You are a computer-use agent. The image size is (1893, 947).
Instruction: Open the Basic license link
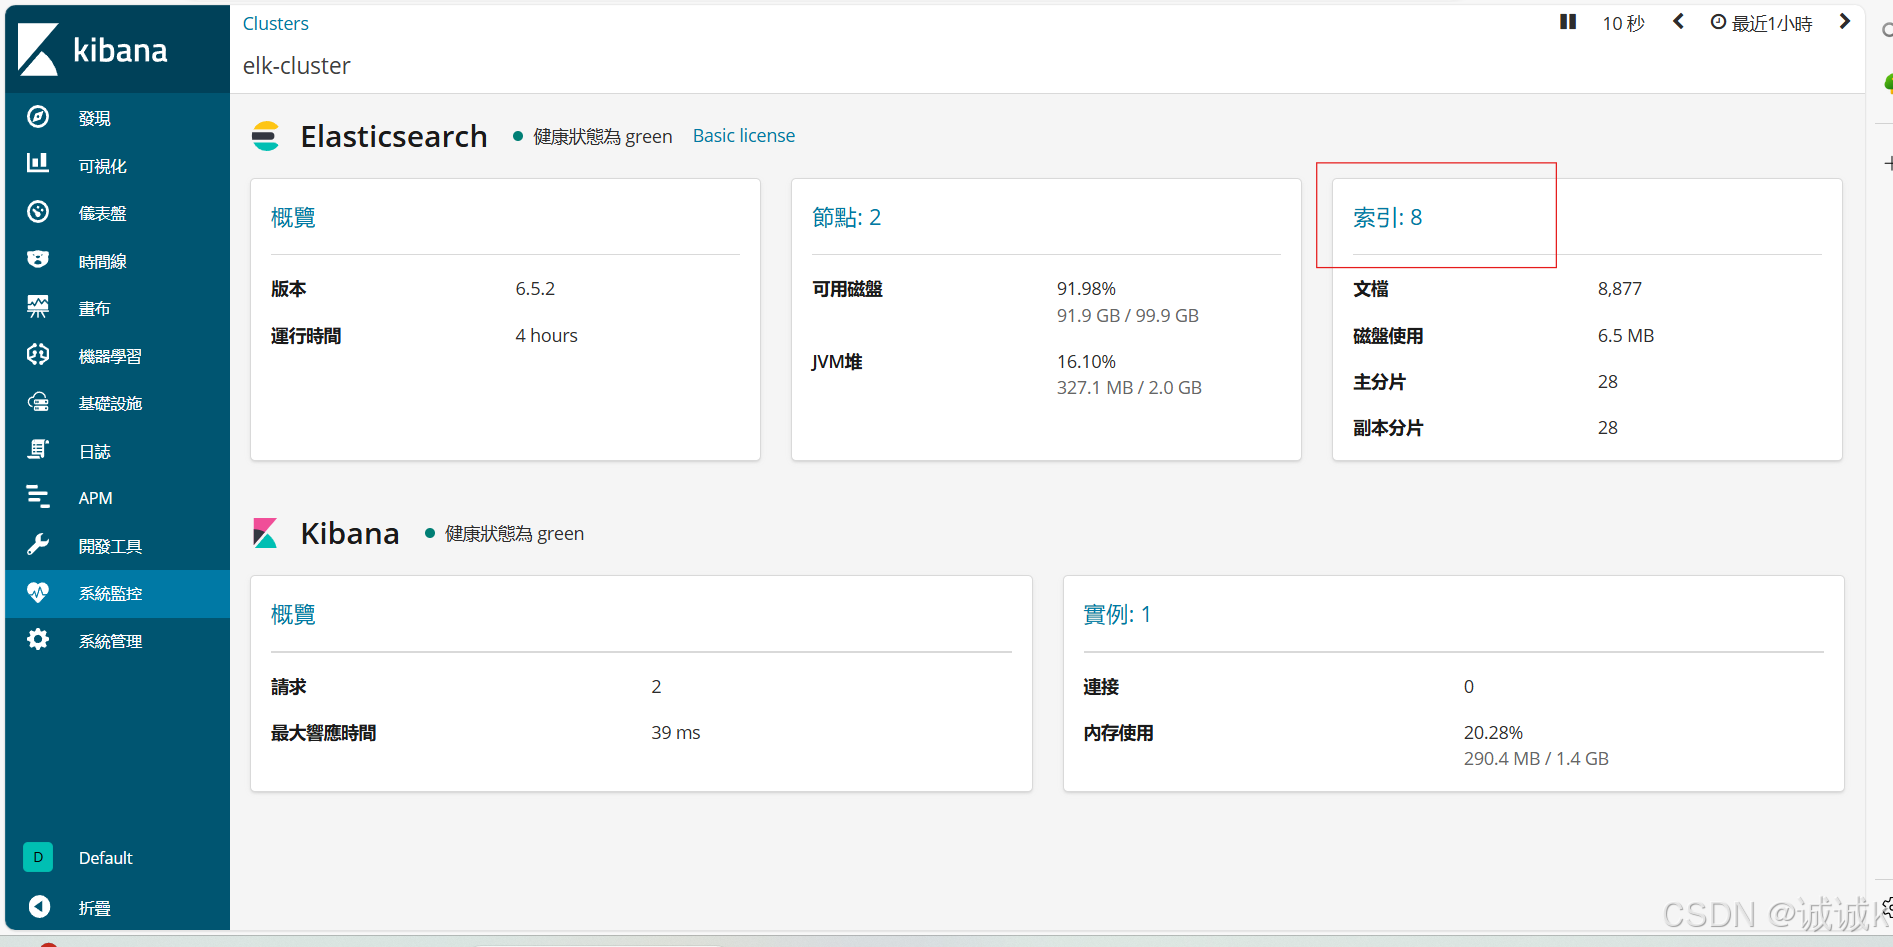(744, 135)
